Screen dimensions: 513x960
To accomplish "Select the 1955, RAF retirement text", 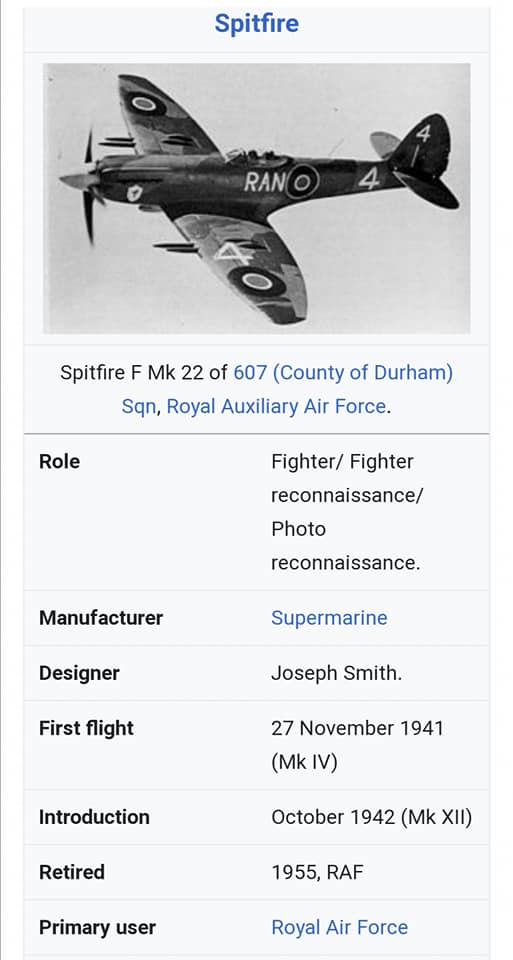I will point(317,872).
